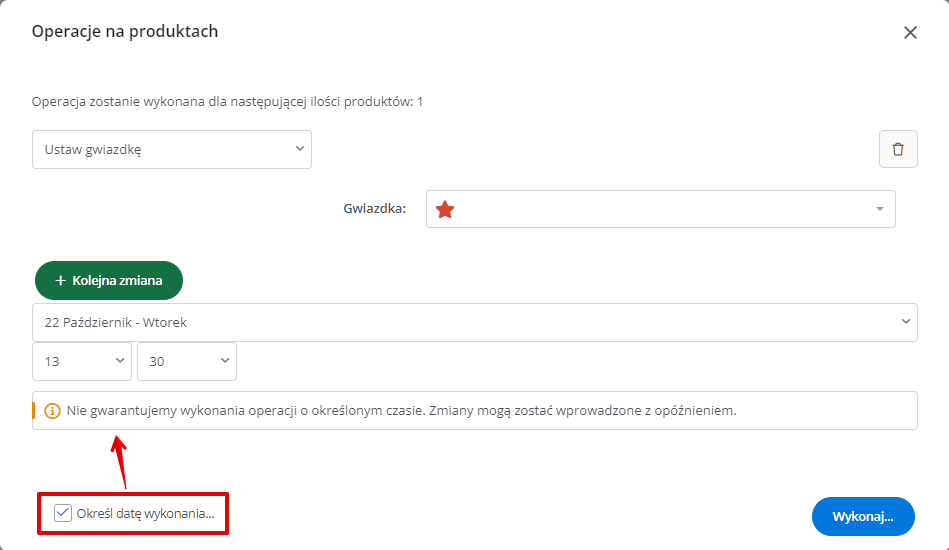Click the Określ datę wykonania label
This screenshot has width=949, height=550.
pyautogui.click(x=145, y=514)
